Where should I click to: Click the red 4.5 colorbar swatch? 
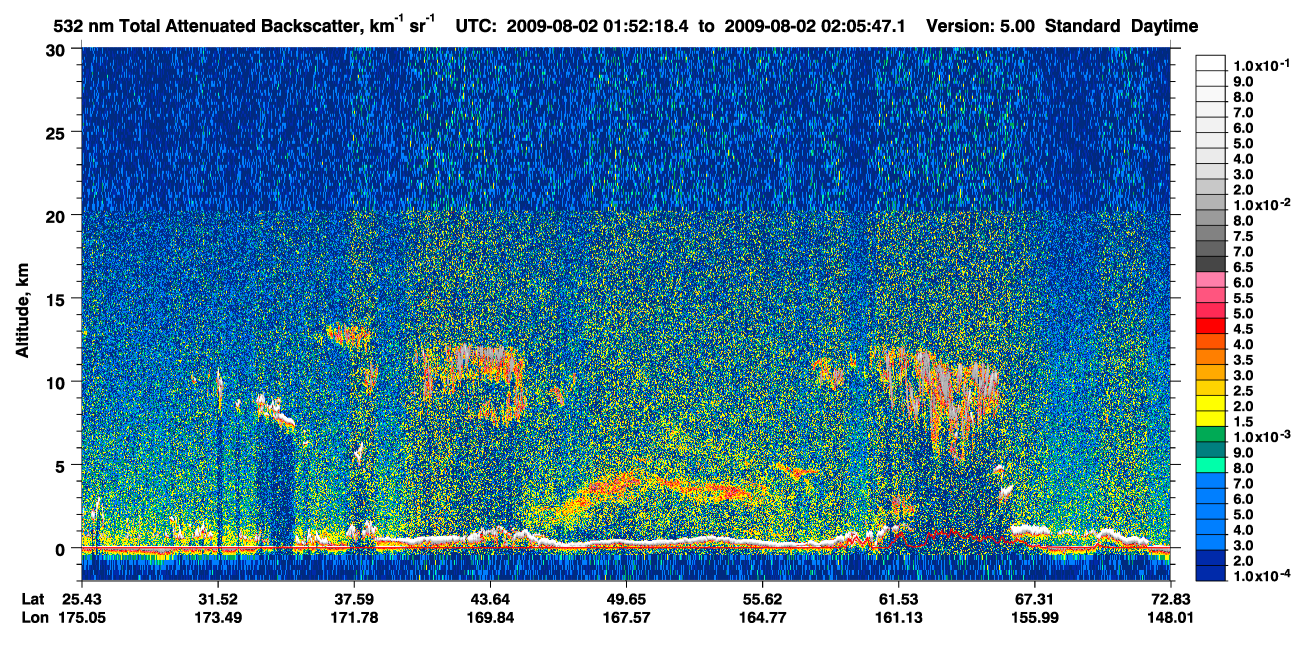1210,329
